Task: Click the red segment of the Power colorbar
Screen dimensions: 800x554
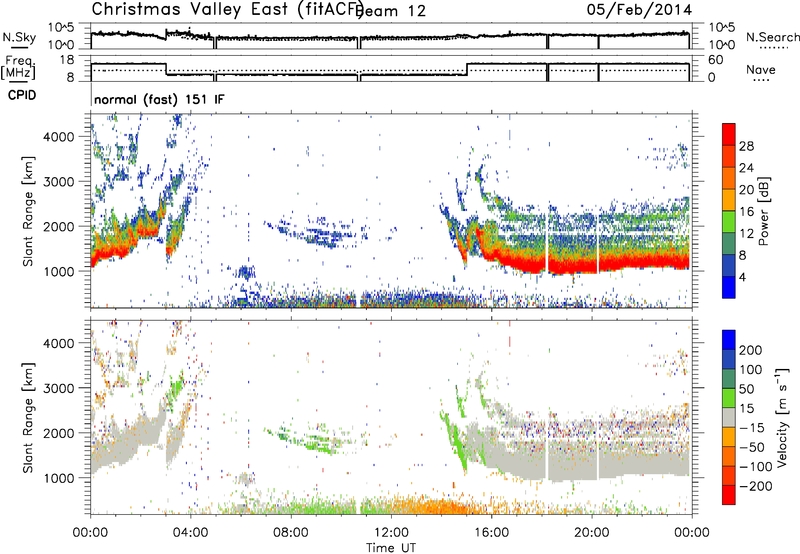Action: (729, 135)
